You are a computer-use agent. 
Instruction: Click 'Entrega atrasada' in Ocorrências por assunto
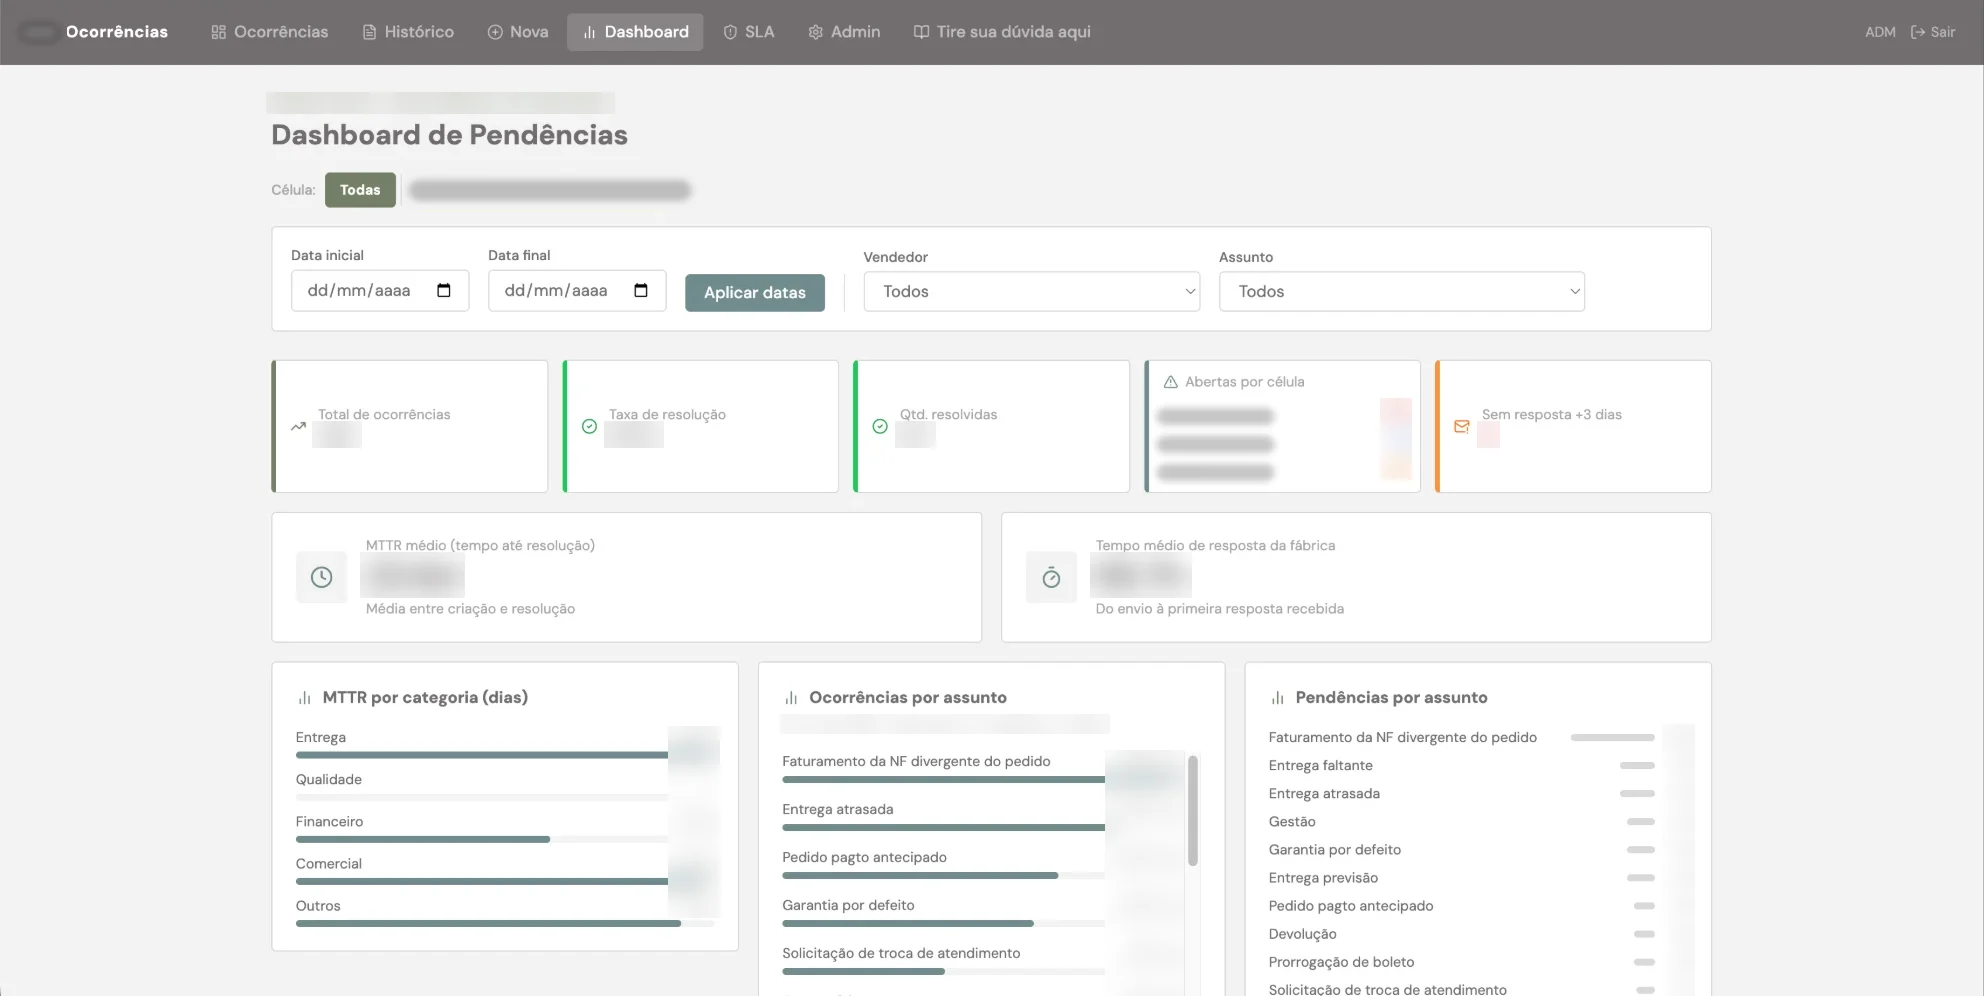(x=838, y=810)
